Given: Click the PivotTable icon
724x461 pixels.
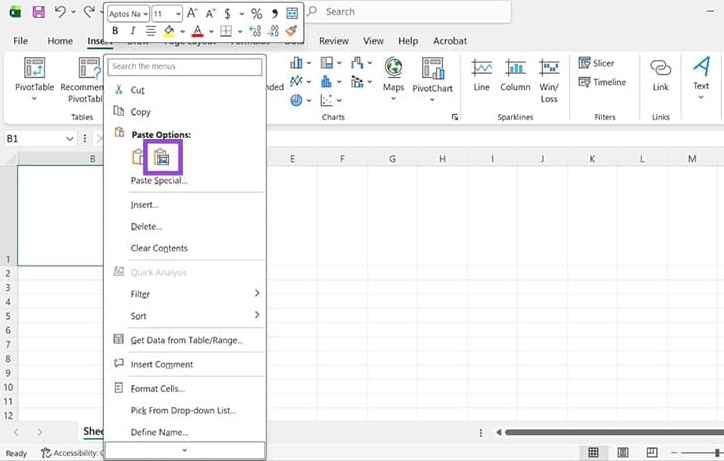Looking at the screenshot, I should [x=34, y=68].
